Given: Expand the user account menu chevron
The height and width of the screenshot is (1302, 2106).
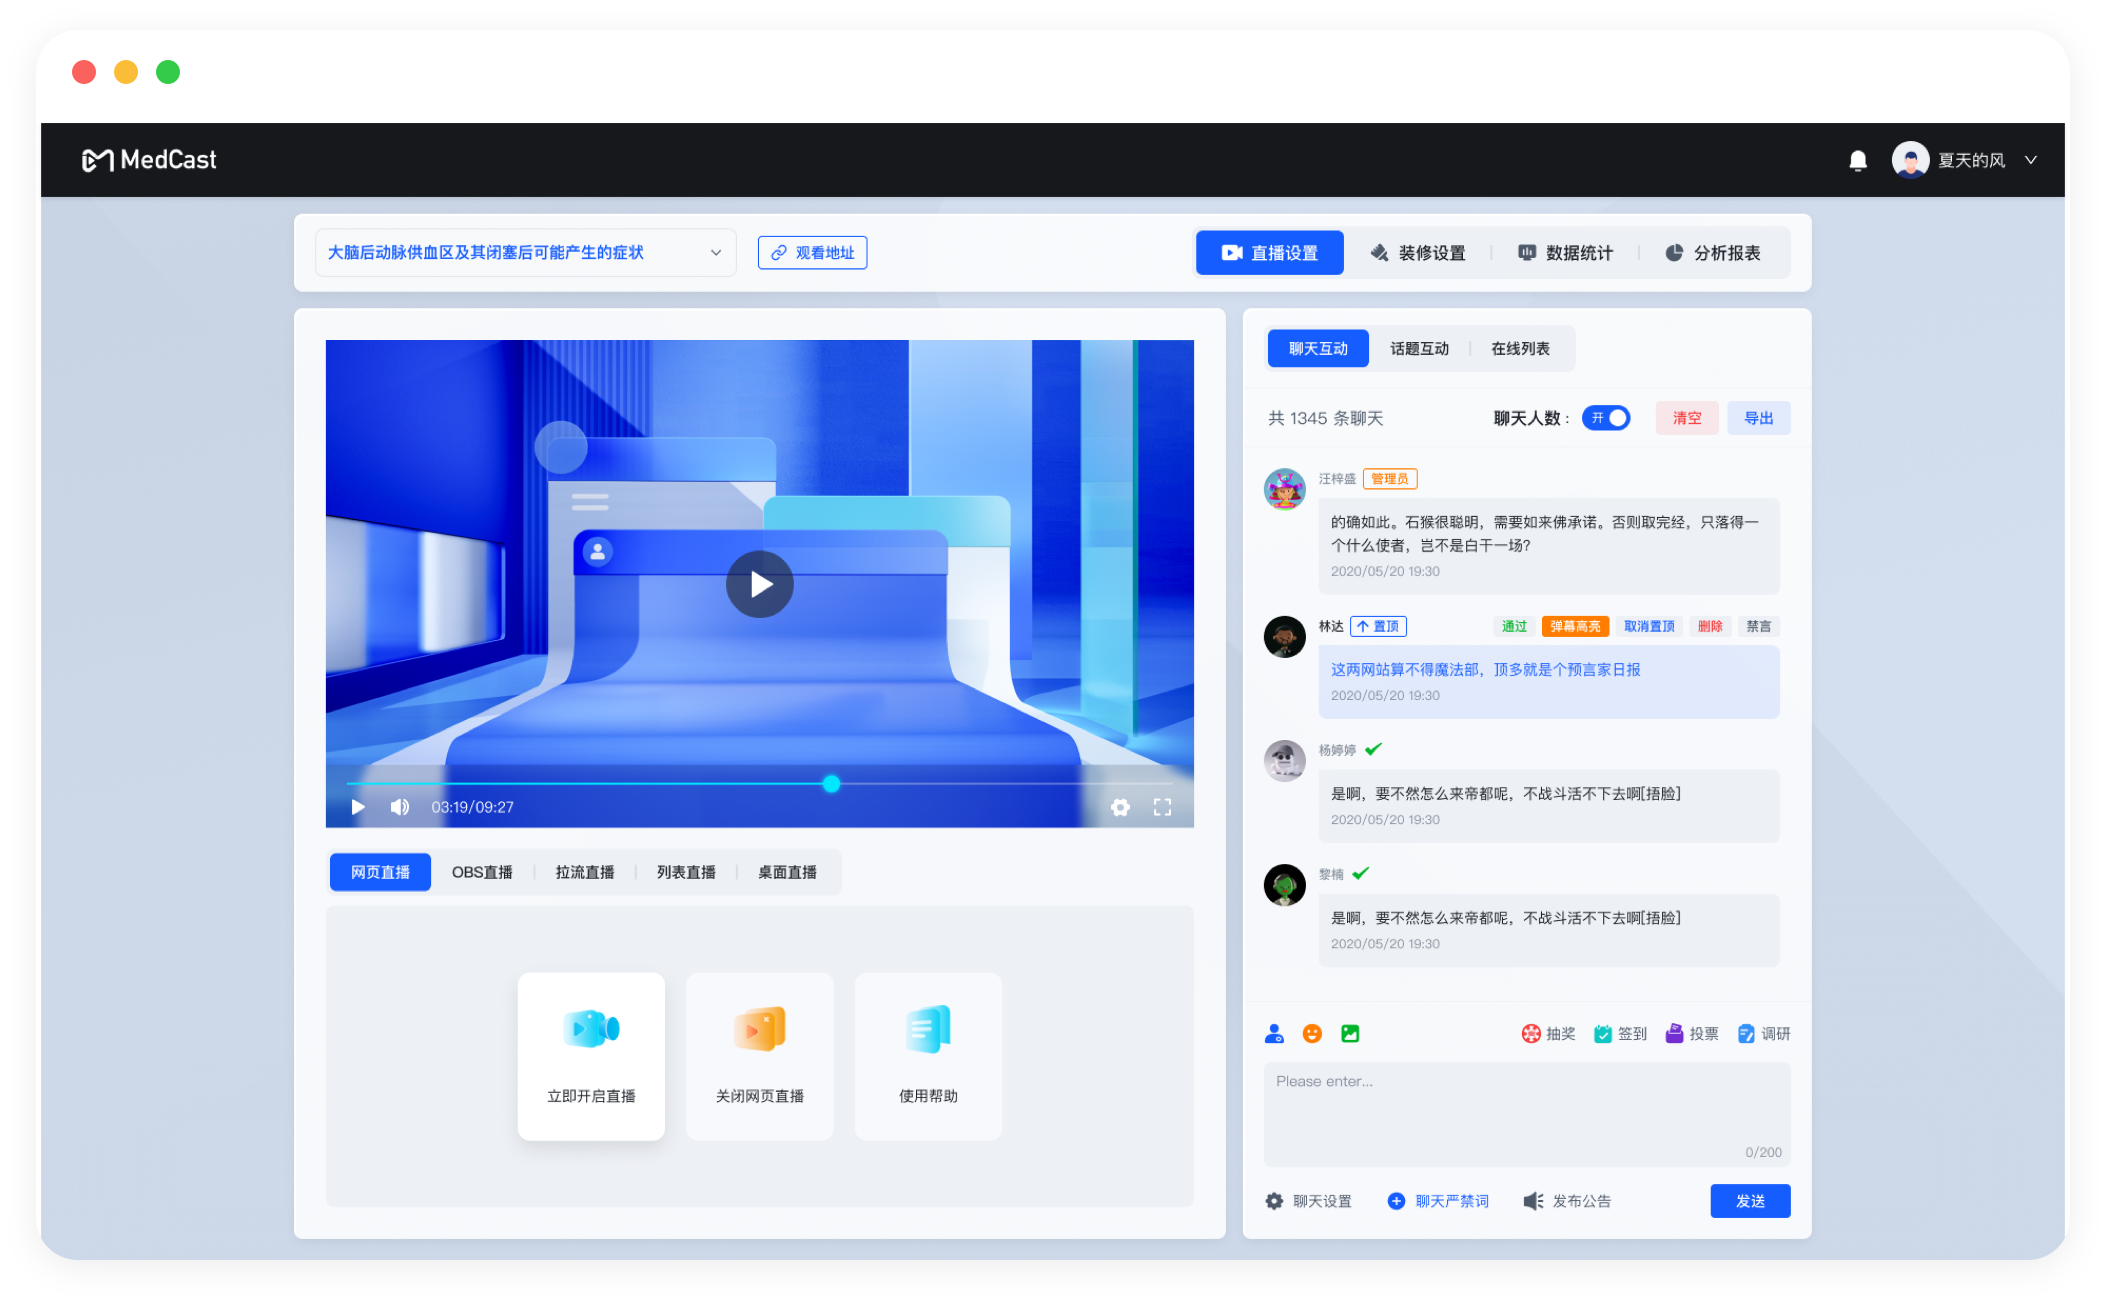Looking at the screenshot, I should point(2031,160).
